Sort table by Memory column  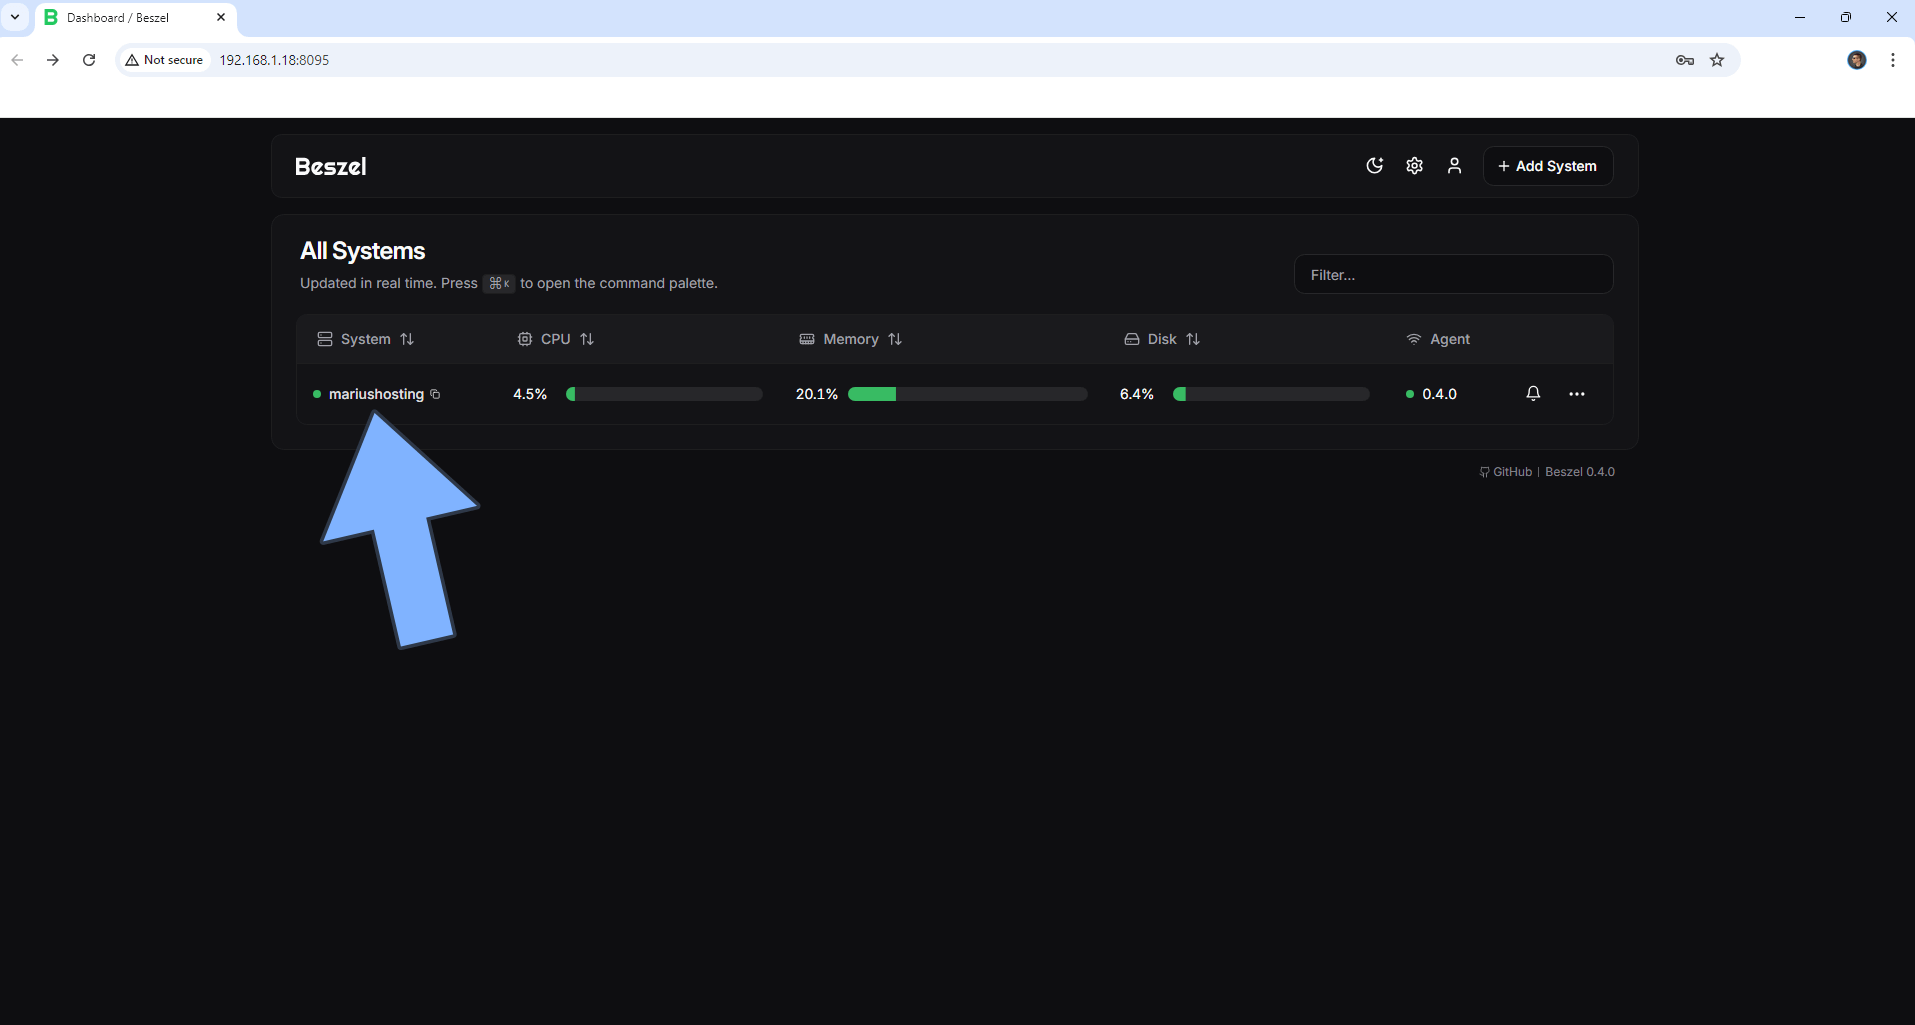pos(851,339)
